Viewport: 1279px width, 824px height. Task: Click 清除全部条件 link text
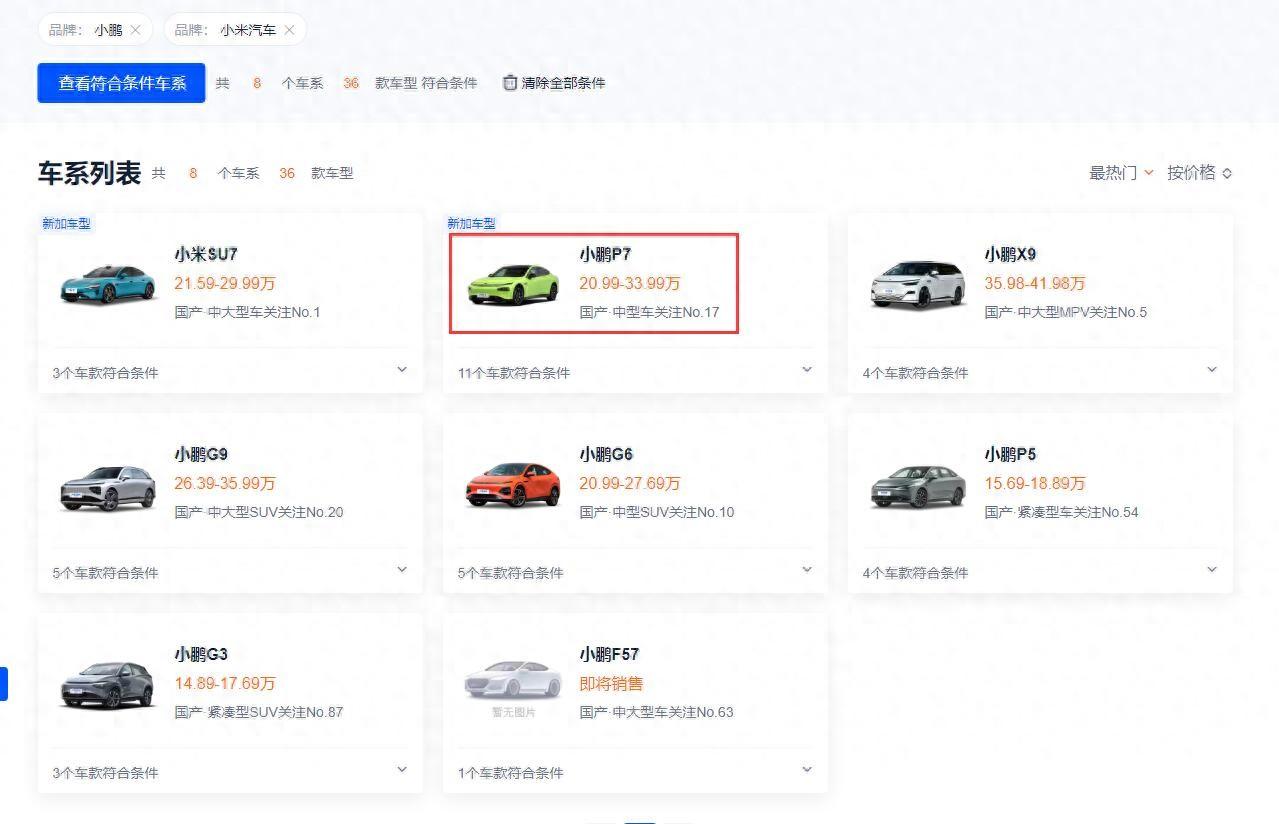563,83
